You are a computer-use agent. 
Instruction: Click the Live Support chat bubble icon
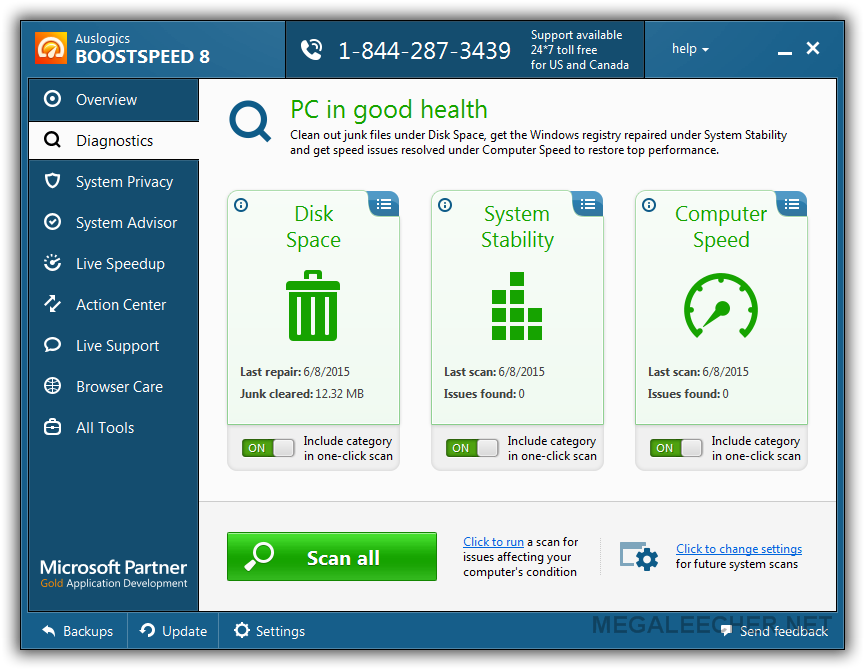[52, 345]
